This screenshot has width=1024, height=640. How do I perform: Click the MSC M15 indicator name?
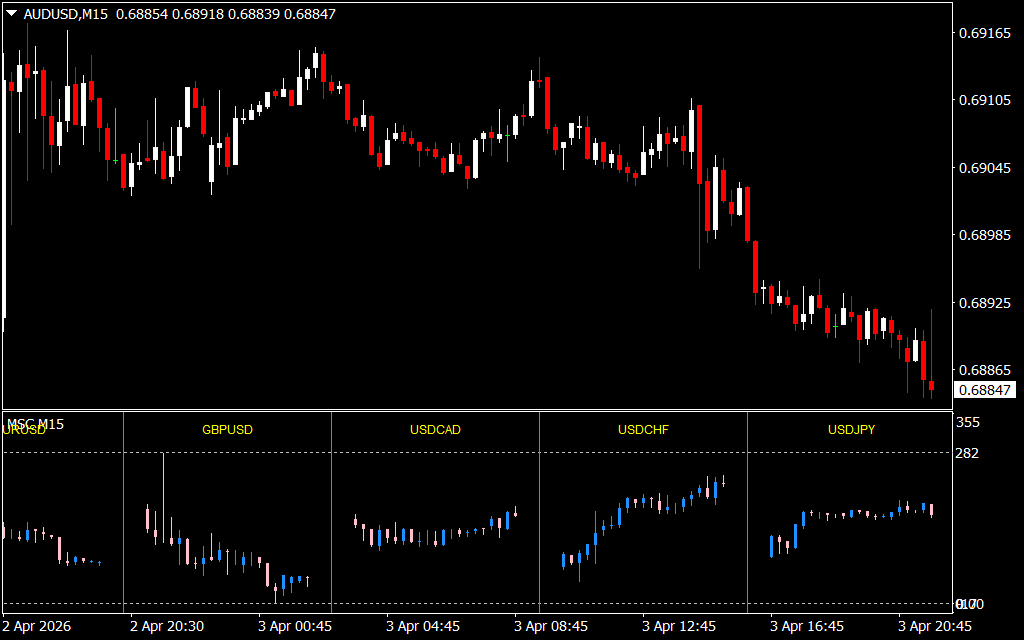[36, 424]
